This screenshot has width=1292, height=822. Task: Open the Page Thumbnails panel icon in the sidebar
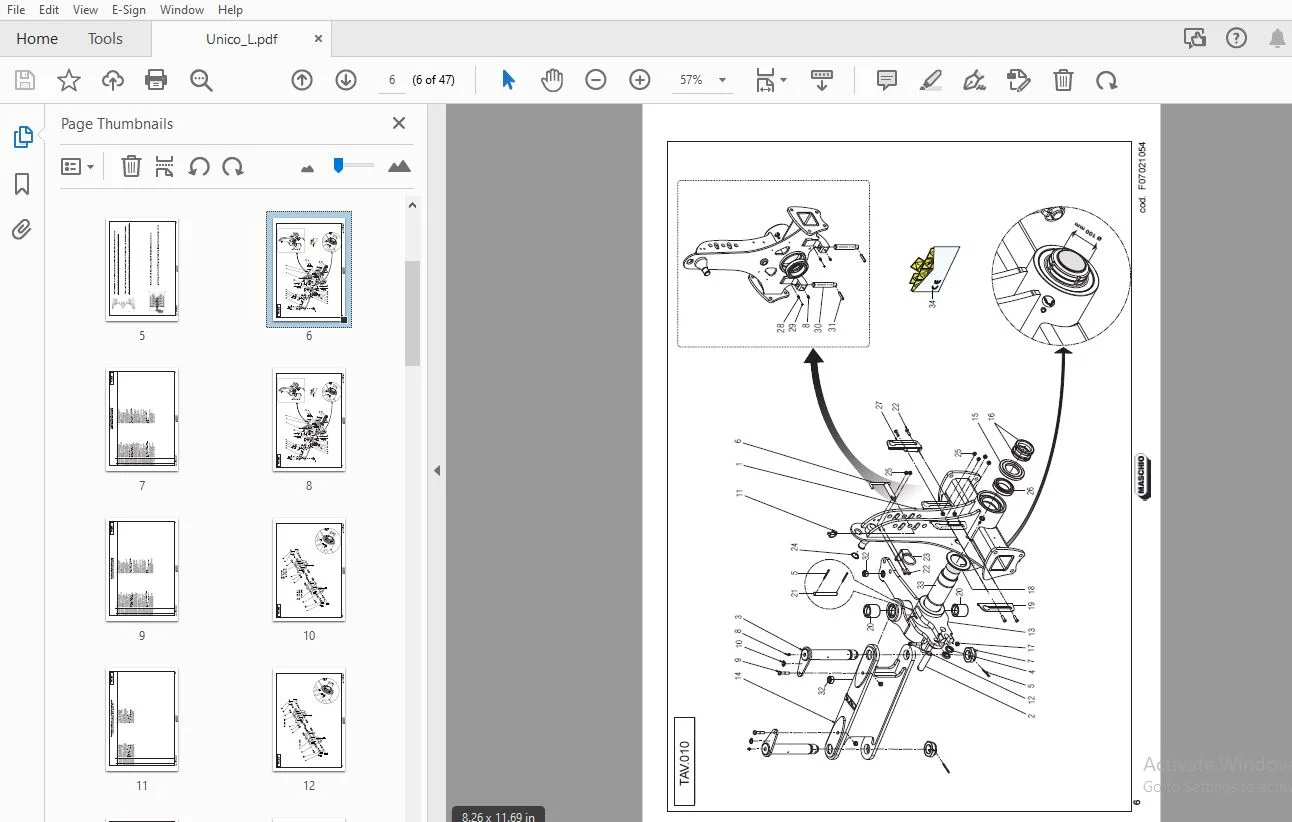click(x=22, y=137)
